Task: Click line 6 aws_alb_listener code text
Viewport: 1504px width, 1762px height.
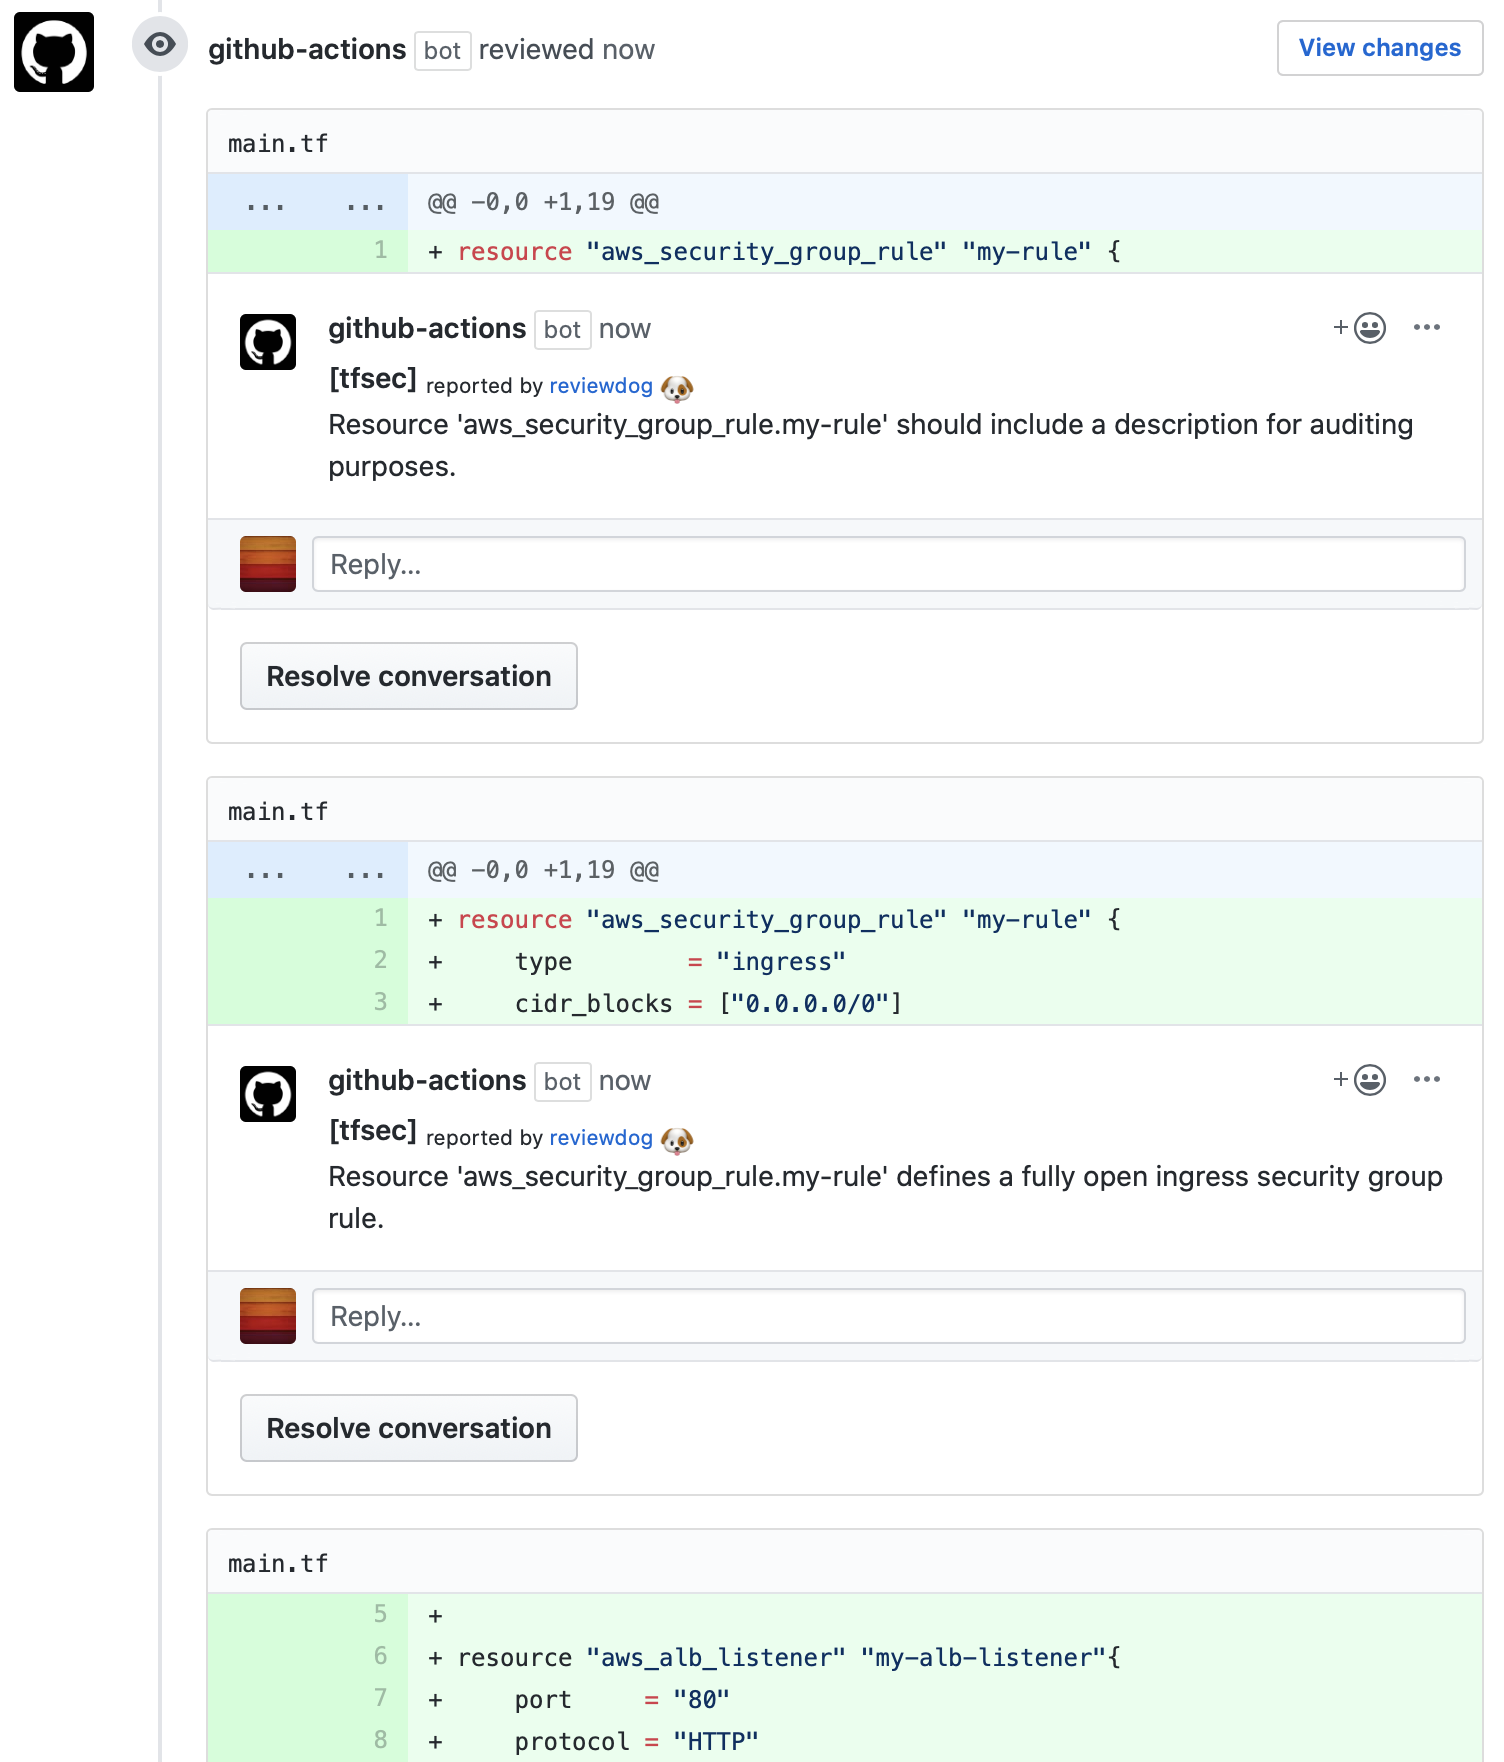Action: click(x=789, y=1658)
